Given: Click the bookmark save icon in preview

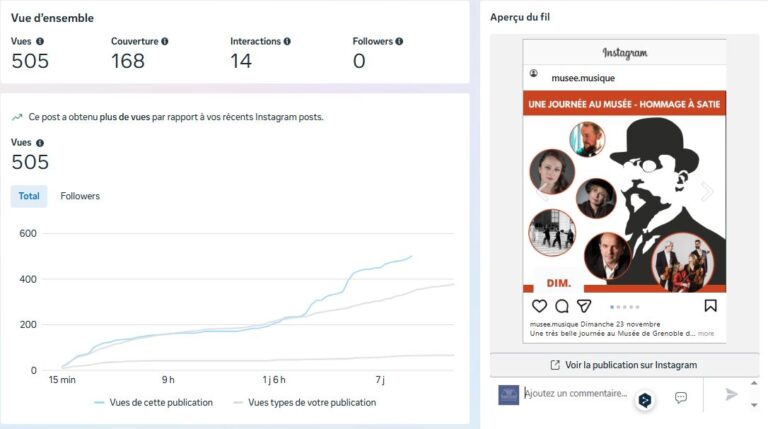Looking at the screenshot, I should (x=710, y=306).
